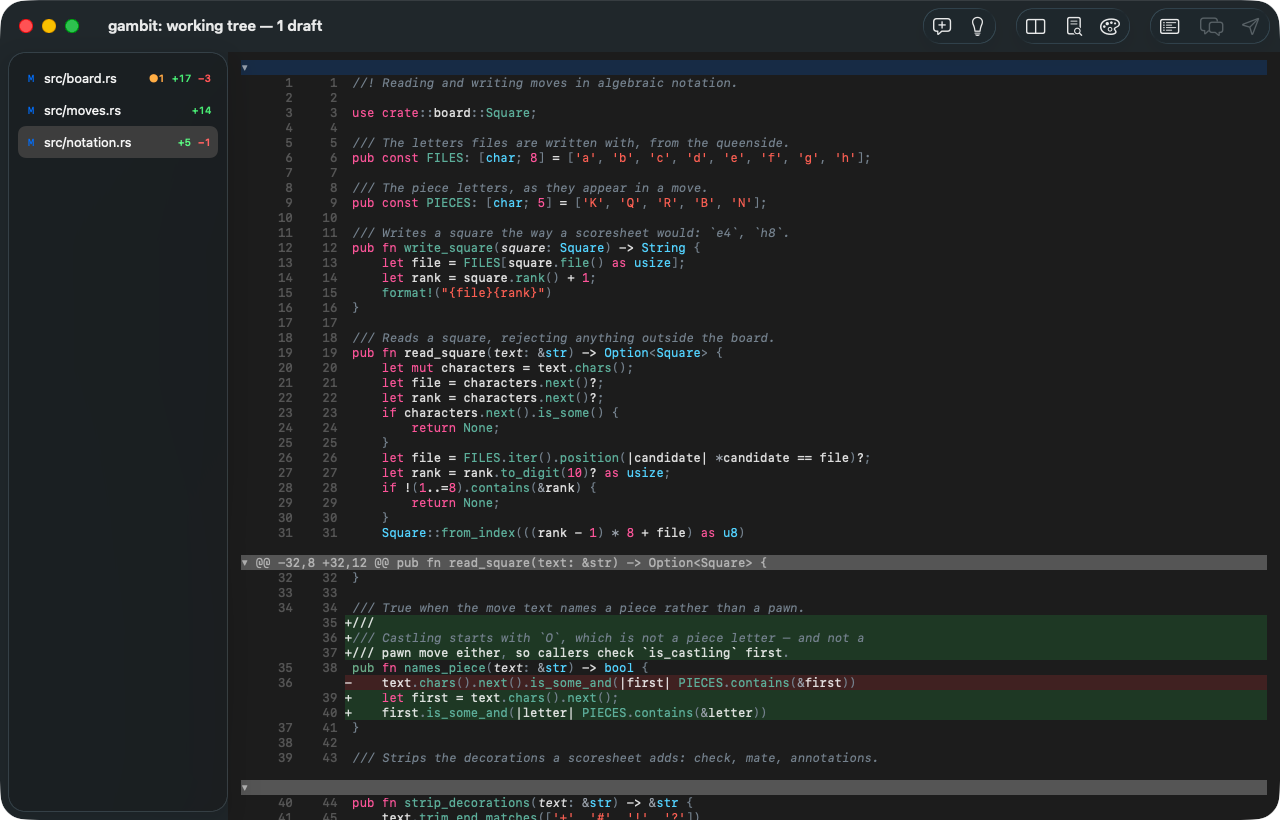Click the "+5" additions count for notation.rs
1280x820 pixels.
(184, 142)
